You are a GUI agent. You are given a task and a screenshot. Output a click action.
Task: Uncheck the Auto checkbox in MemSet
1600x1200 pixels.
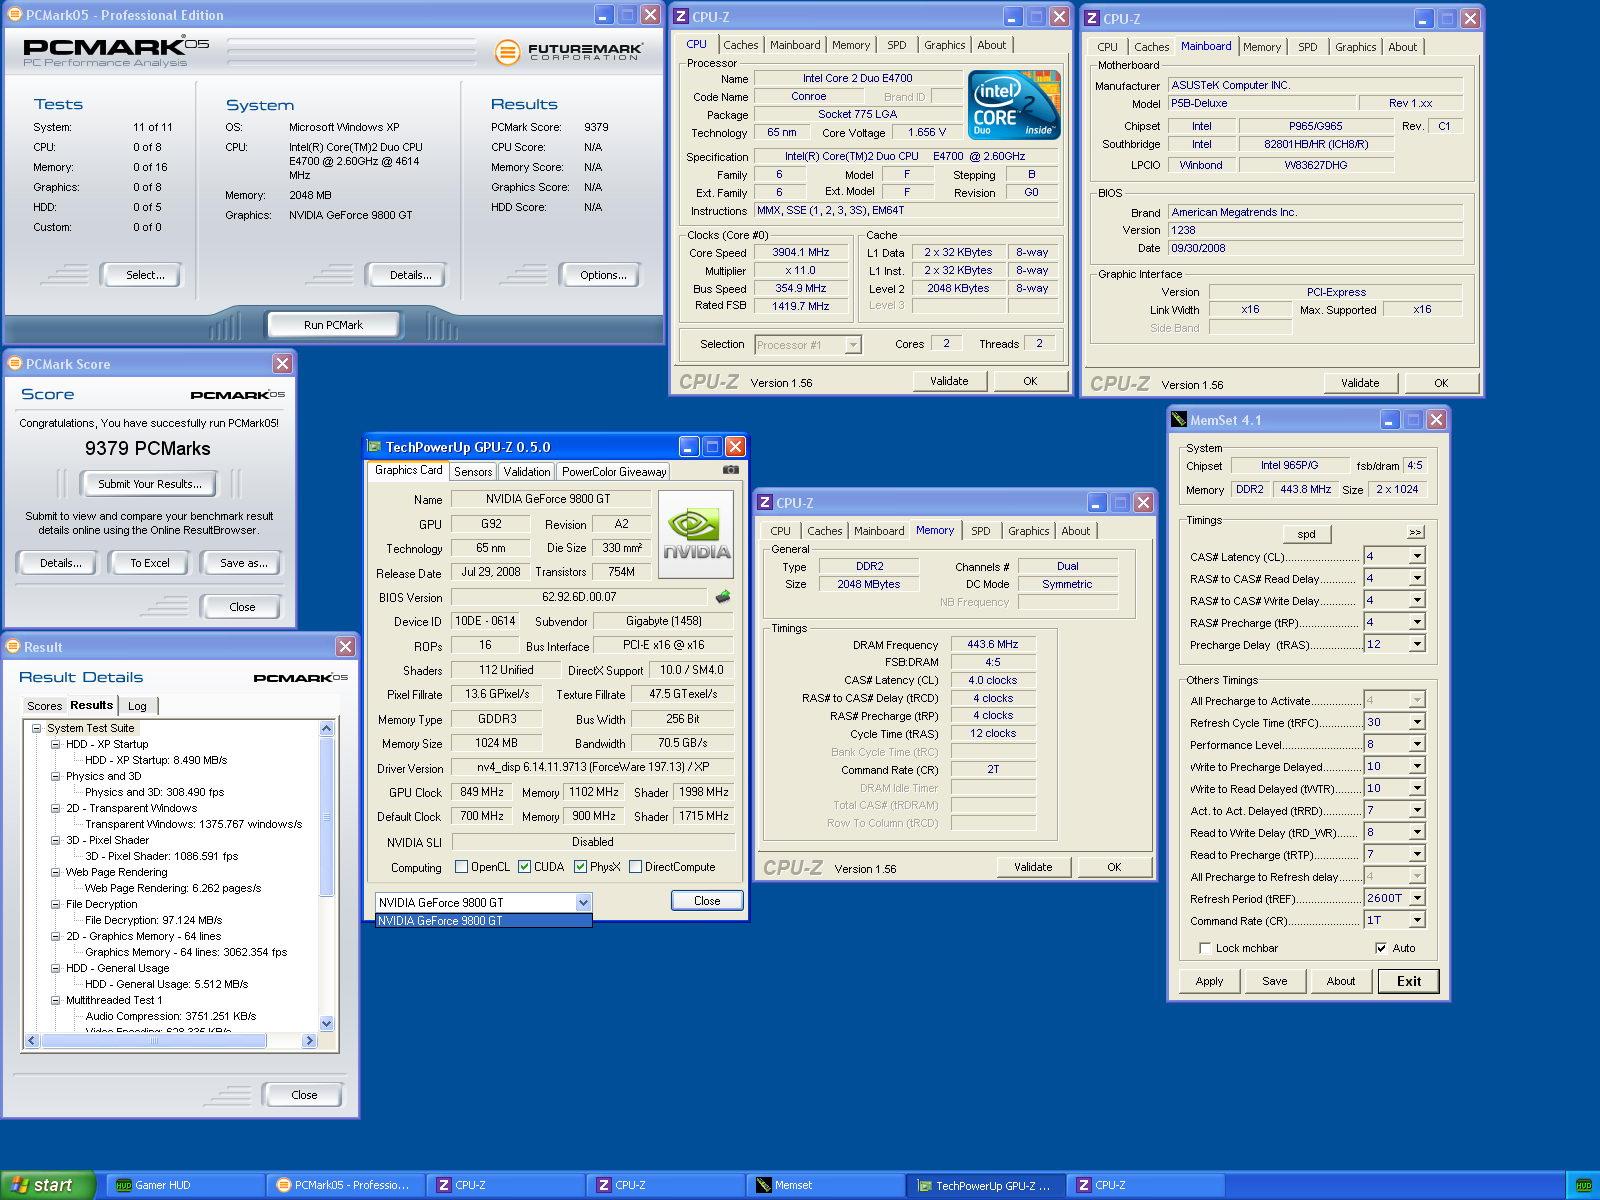tap(1381, 948)
